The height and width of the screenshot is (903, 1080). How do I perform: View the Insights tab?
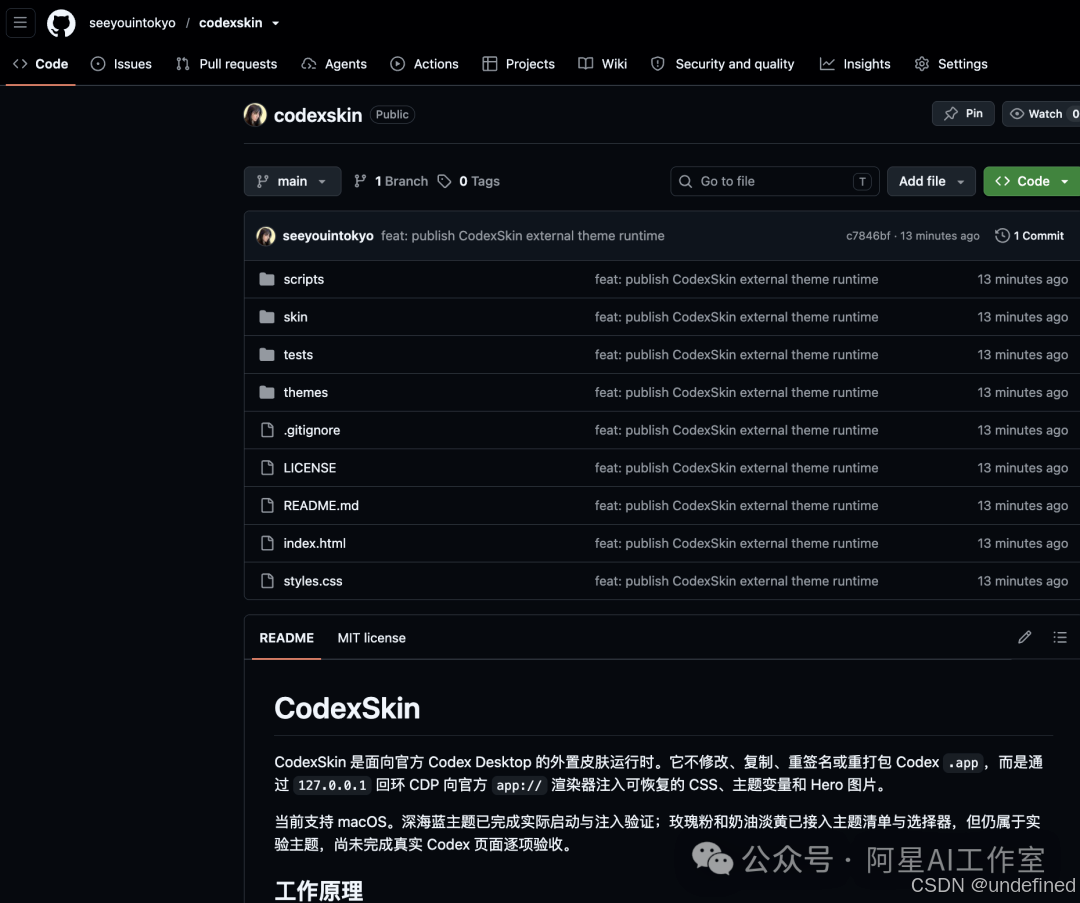855,63
